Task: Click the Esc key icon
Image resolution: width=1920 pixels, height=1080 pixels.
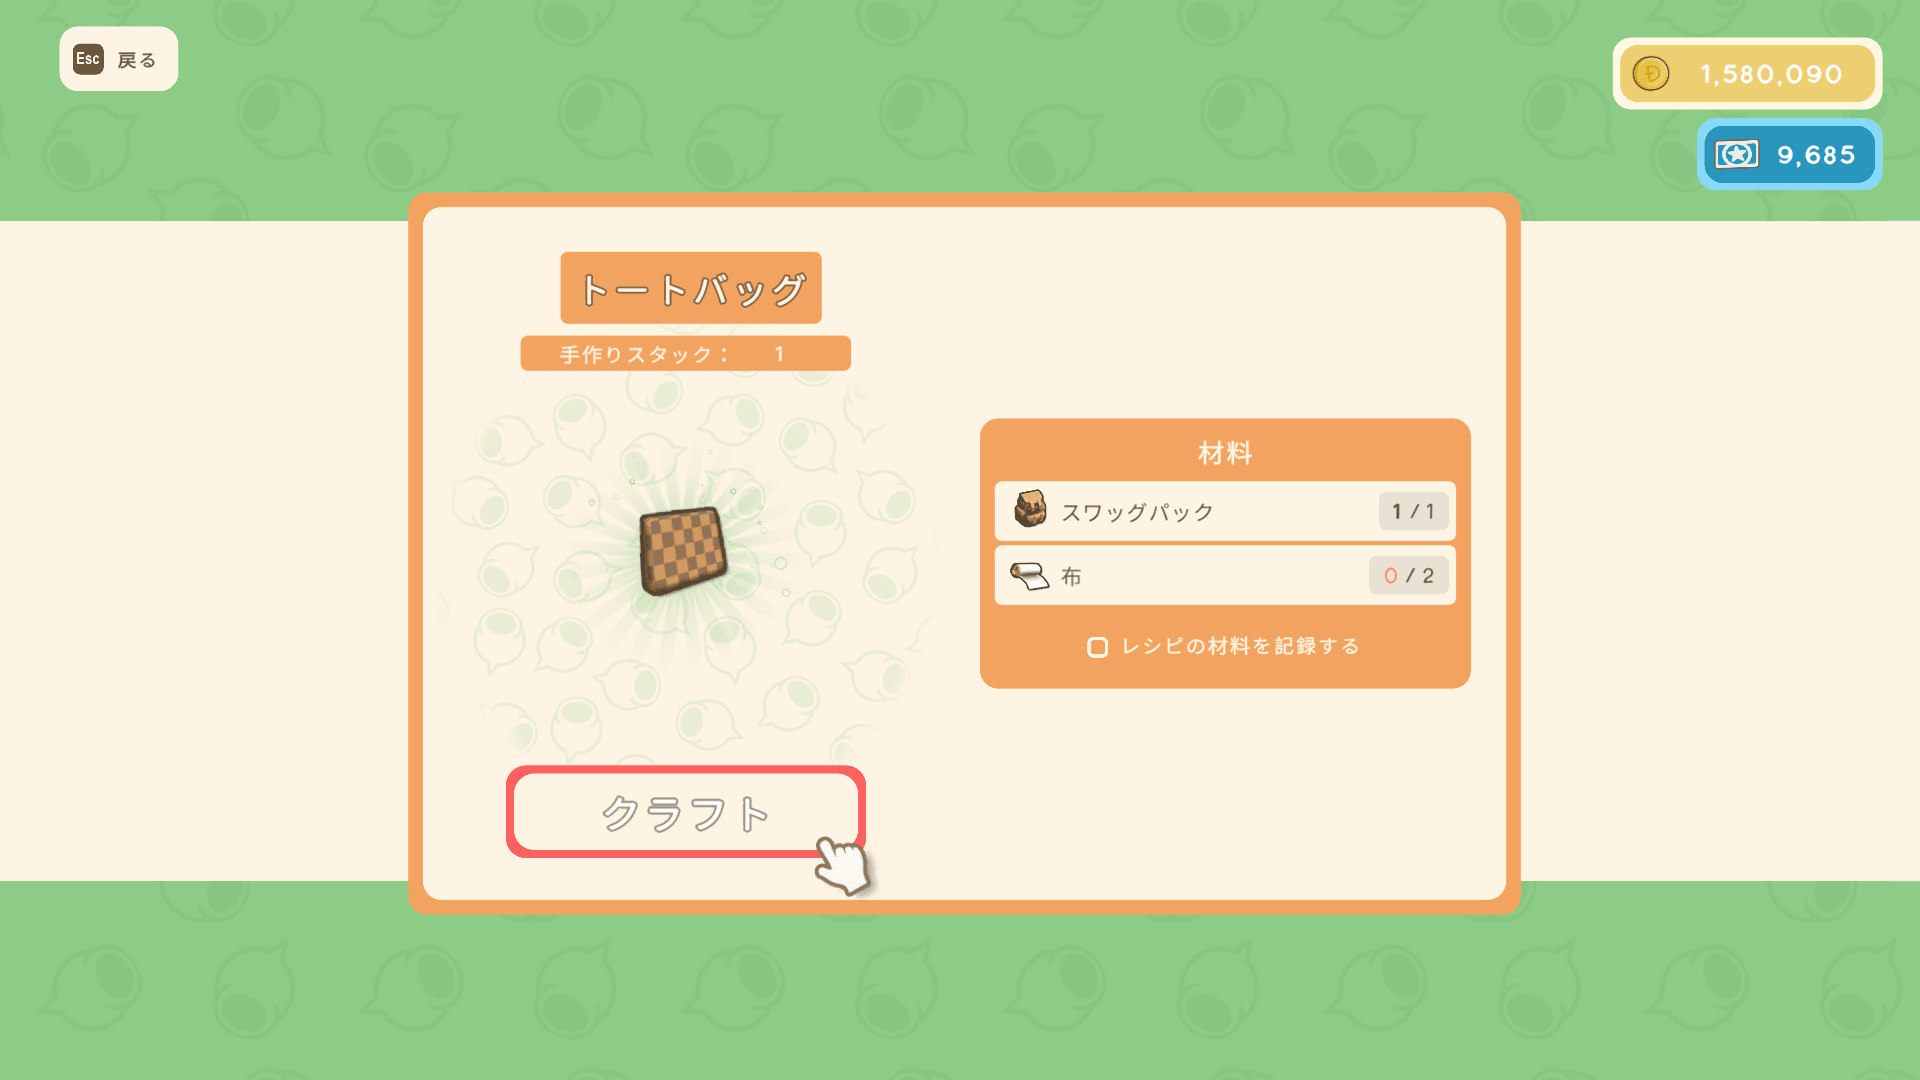Action: pos(88,59)
